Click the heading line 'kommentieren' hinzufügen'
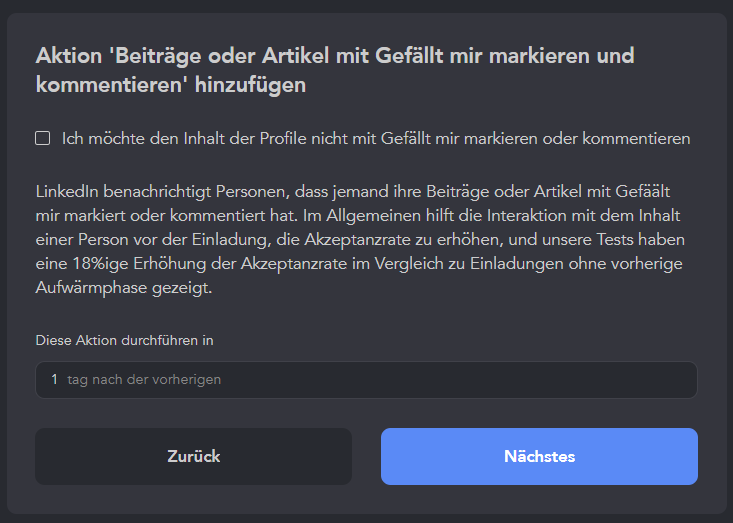 (x=171, y=85)
